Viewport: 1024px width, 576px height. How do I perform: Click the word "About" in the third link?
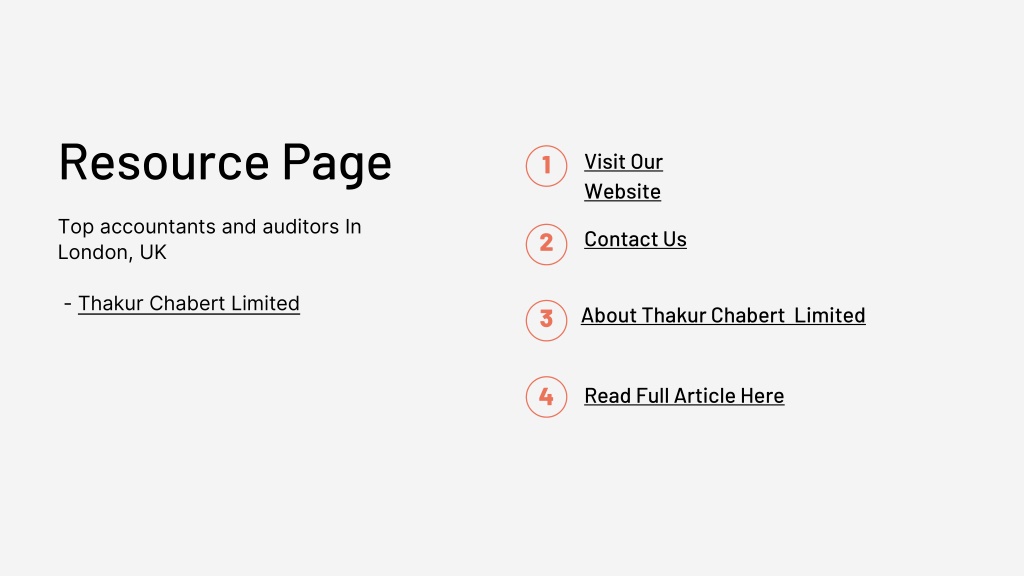(609, 315)
